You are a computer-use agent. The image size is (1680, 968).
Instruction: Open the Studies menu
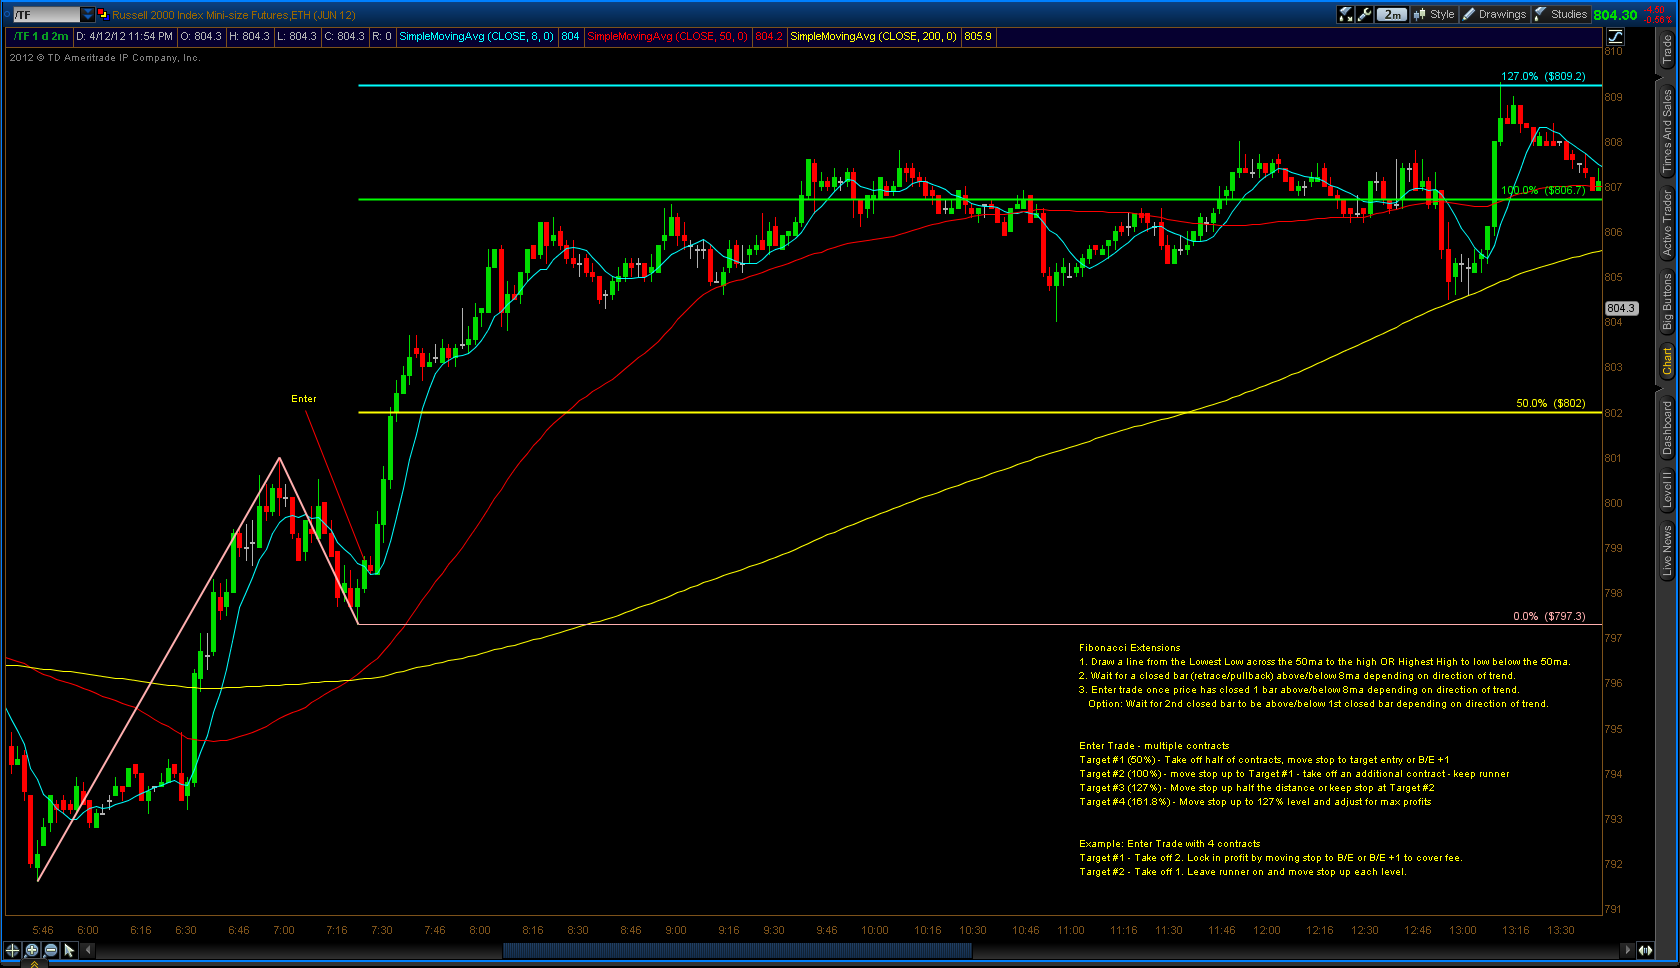pos(1561,14)
